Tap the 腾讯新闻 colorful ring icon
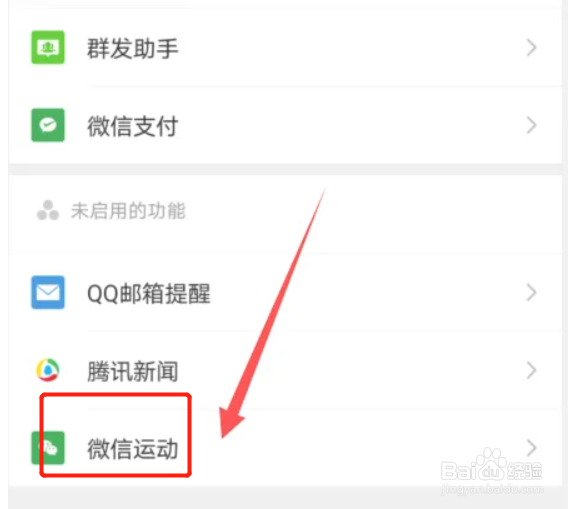Image resolution: width=576 pixels, height=509 pixels. coord(48,370)
